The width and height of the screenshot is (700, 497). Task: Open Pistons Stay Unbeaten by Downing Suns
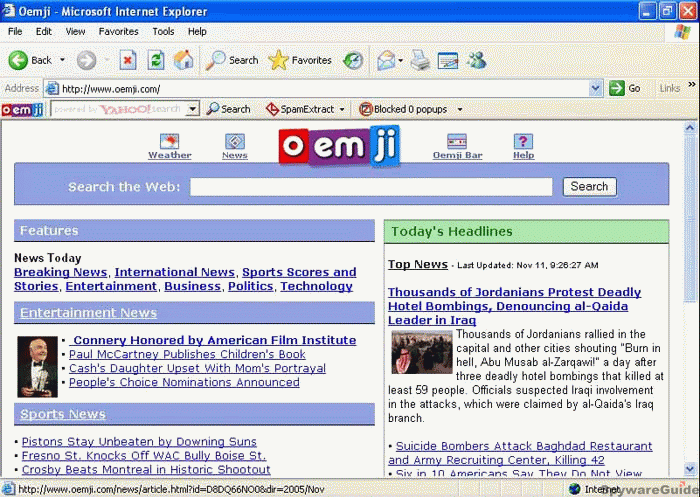(139, 442)
